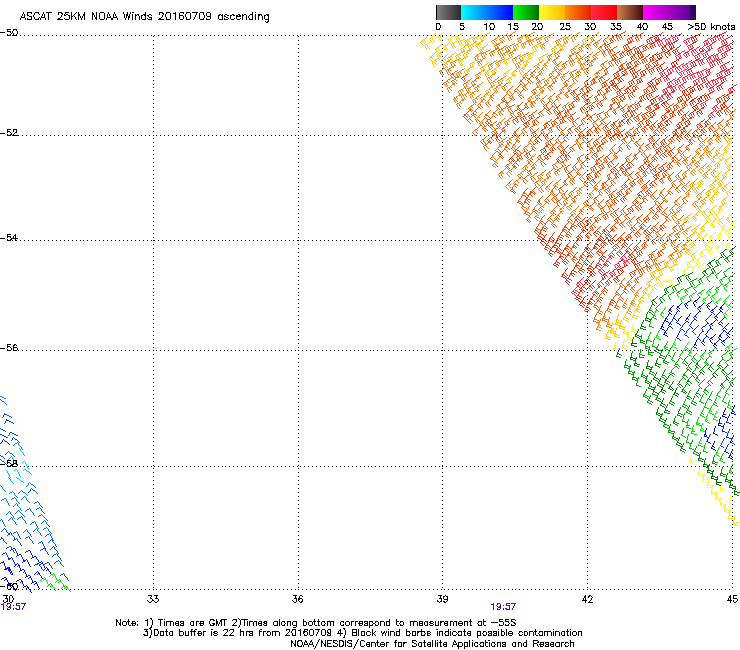
Task: Click the cyan segment of the speed color bar
Action: [474, 12]
